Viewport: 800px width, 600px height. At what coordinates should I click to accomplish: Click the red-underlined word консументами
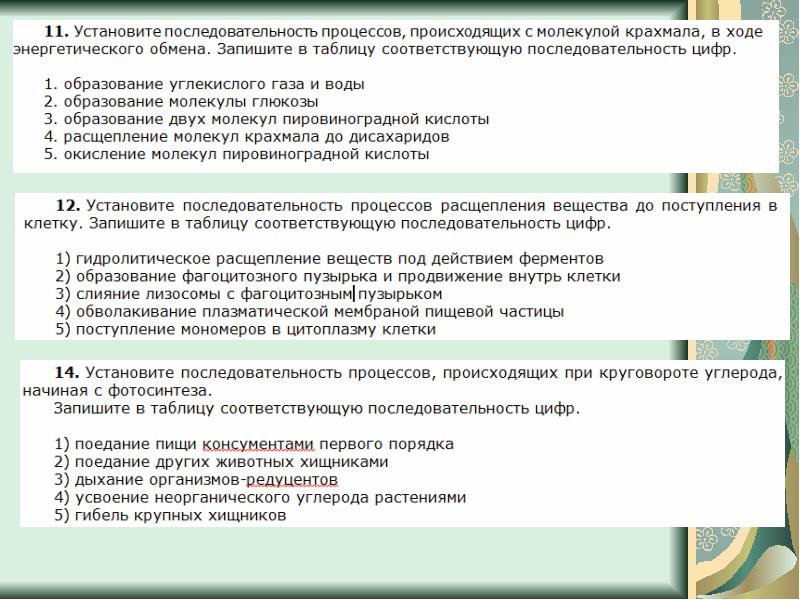tap(259, 444)
